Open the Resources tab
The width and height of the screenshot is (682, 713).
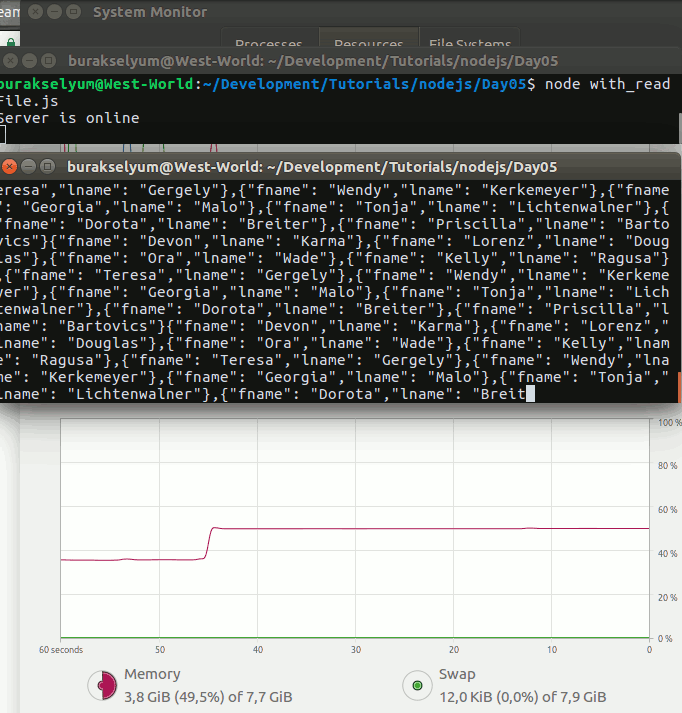pyautogui.click(x=368, y=44)
